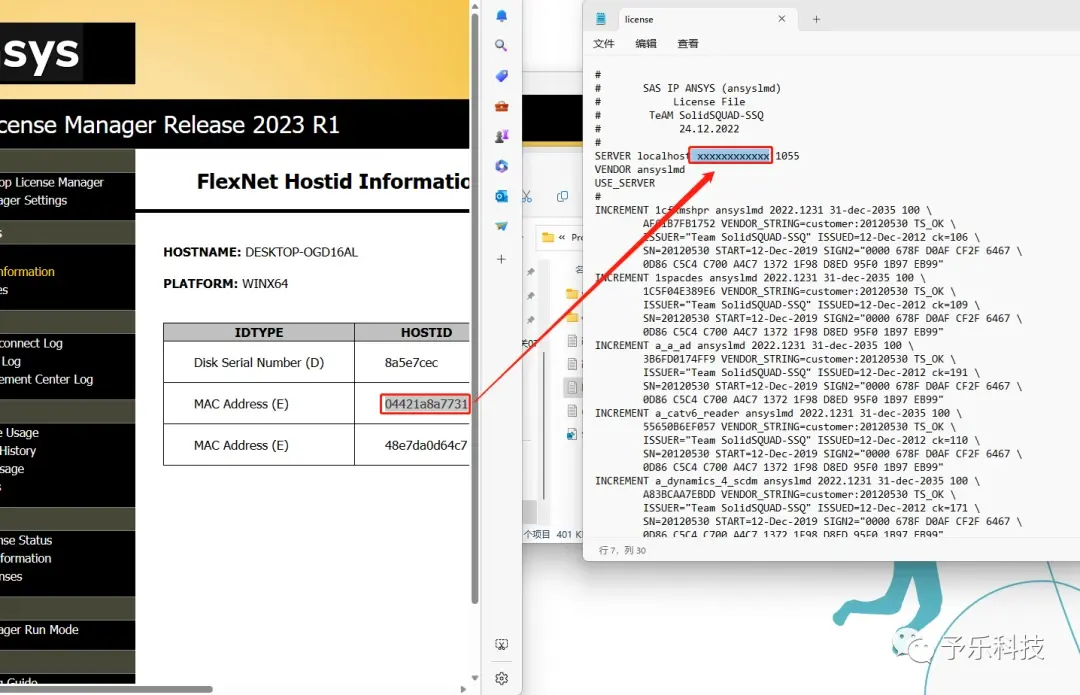Screen dimensions: 1080x695
Task: Click the Disk Serial Number (D) cell
Action: pos(259,362)
